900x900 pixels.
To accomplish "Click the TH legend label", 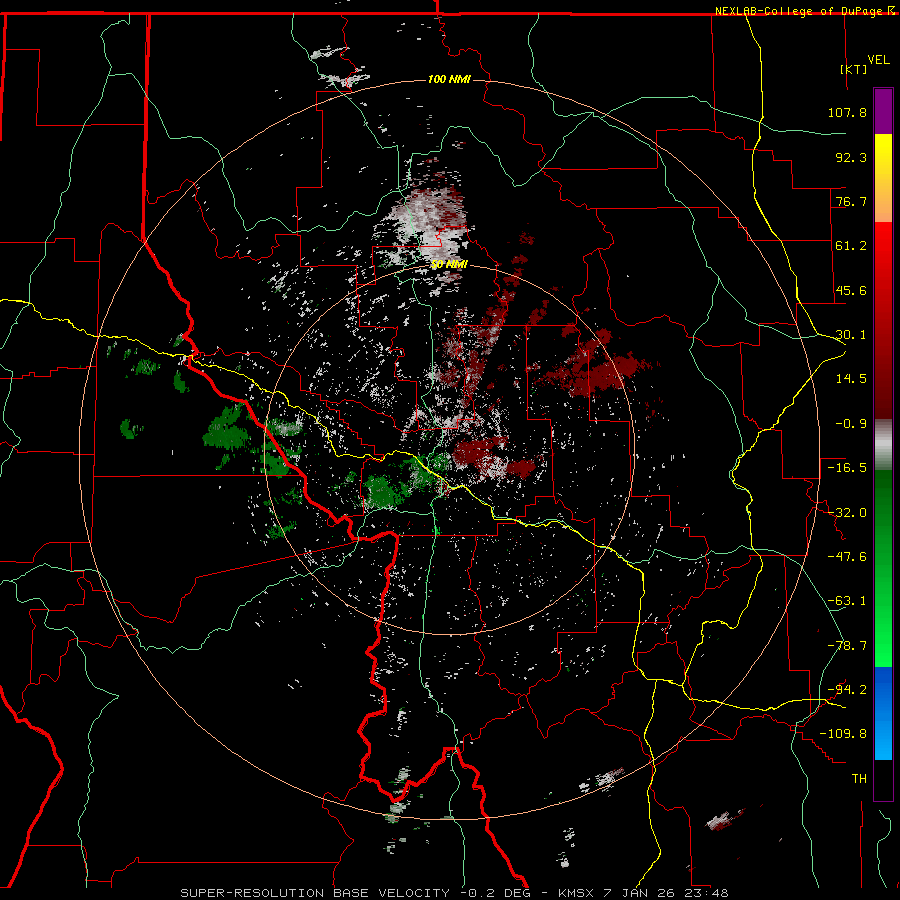I will pos(859,778).
